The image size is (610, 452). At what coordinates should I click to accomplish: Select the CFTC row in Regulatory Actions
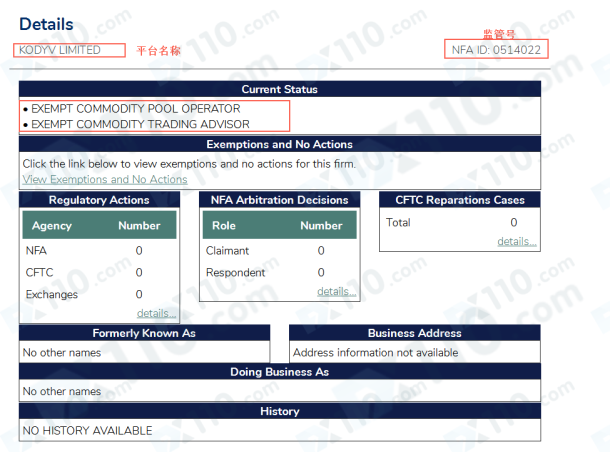99,272
